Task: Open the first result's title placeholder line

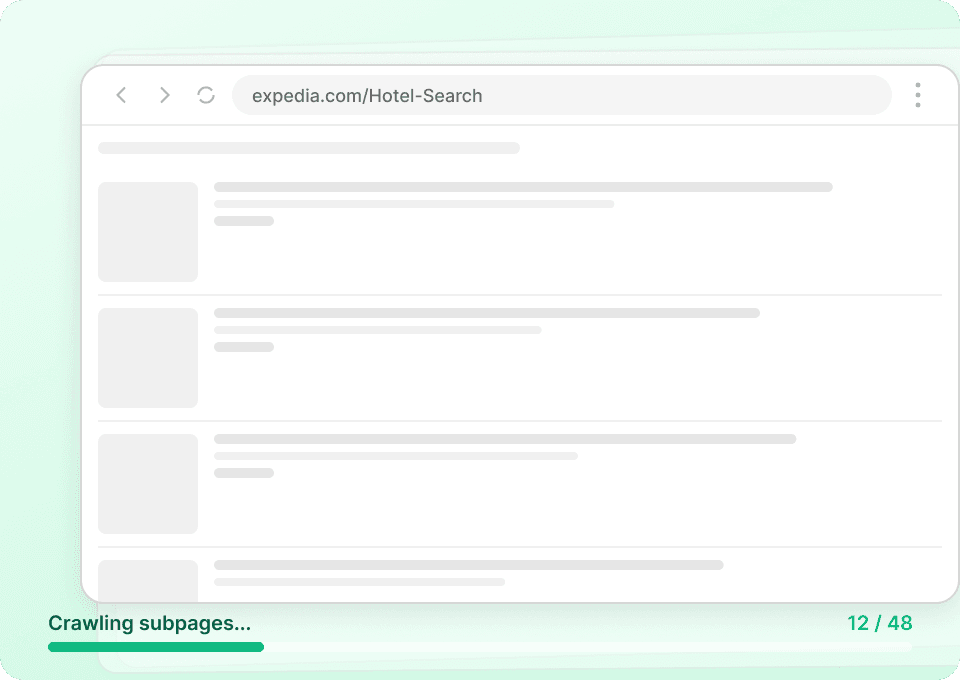Action: (523, 187)
